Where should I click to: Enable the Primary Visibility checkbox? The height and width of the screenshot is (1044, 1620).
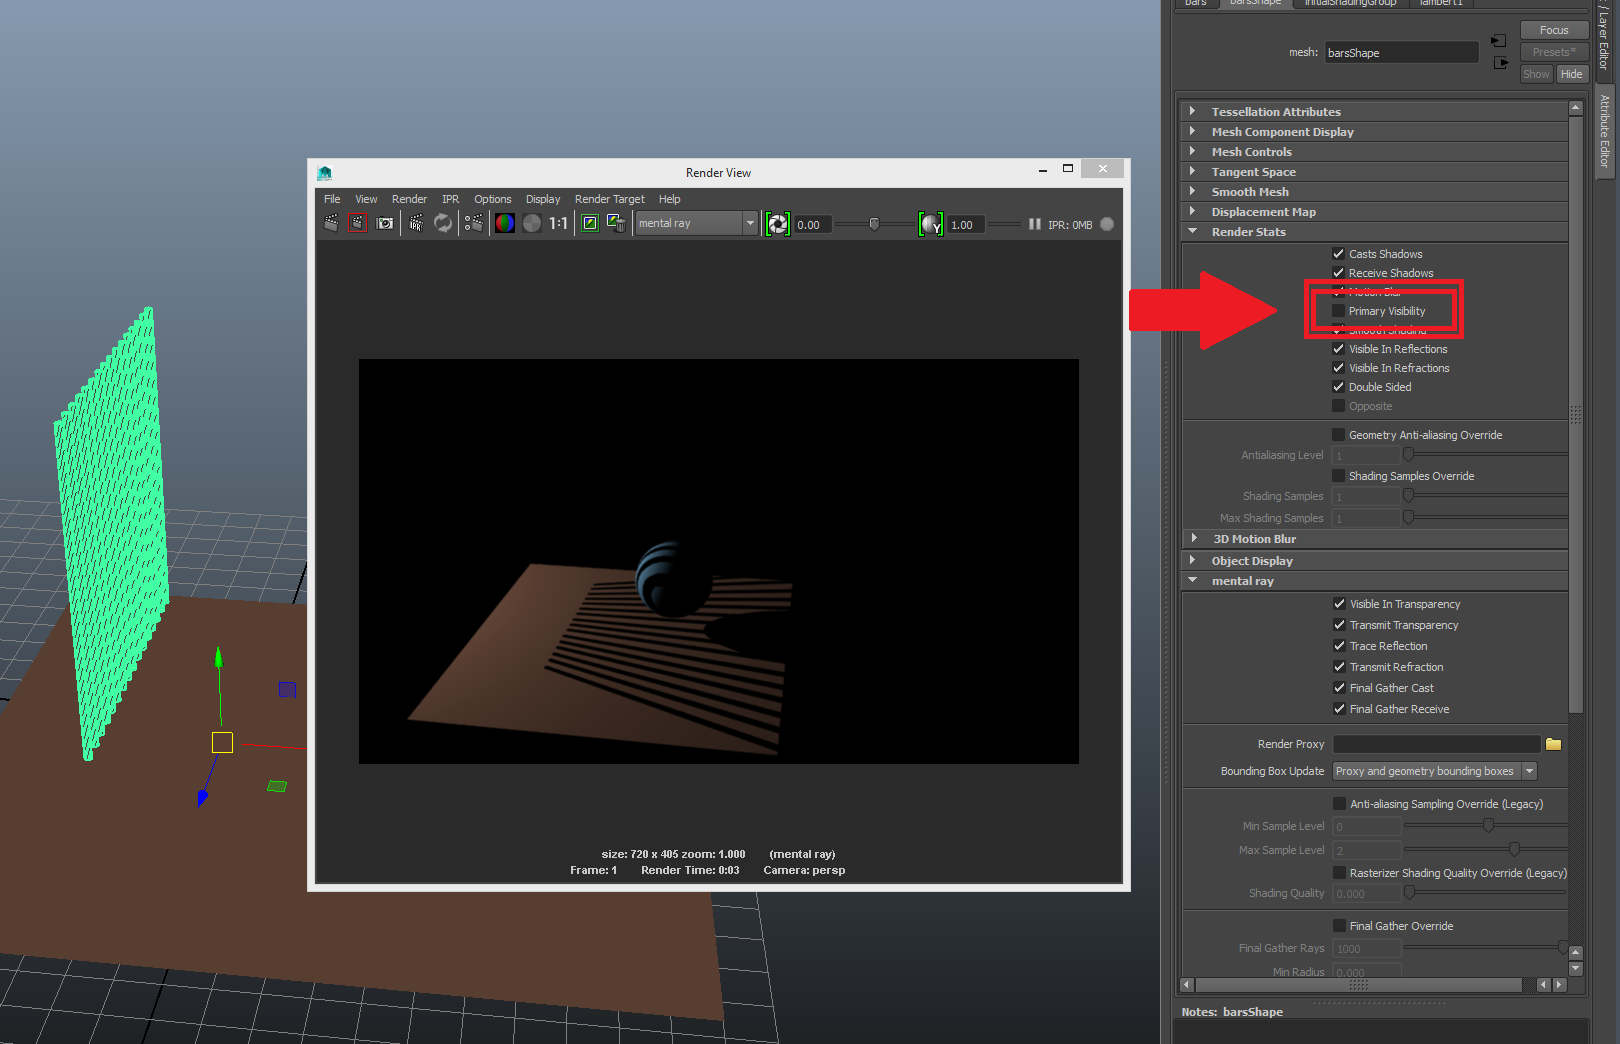[x=1339, y=311]
